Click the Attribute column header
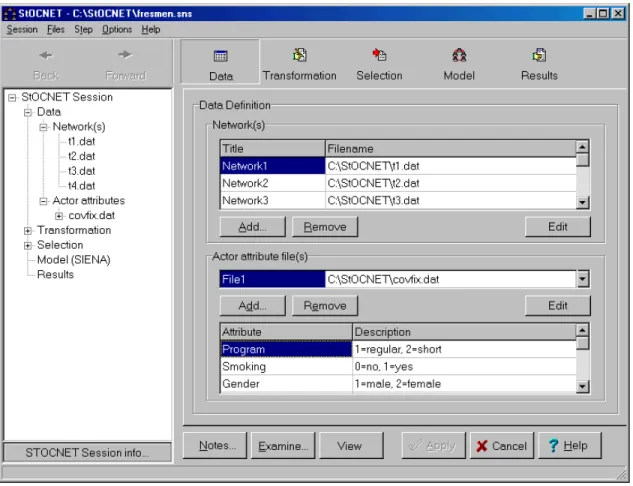The image size is (633, 486). (x=286, y=332)
